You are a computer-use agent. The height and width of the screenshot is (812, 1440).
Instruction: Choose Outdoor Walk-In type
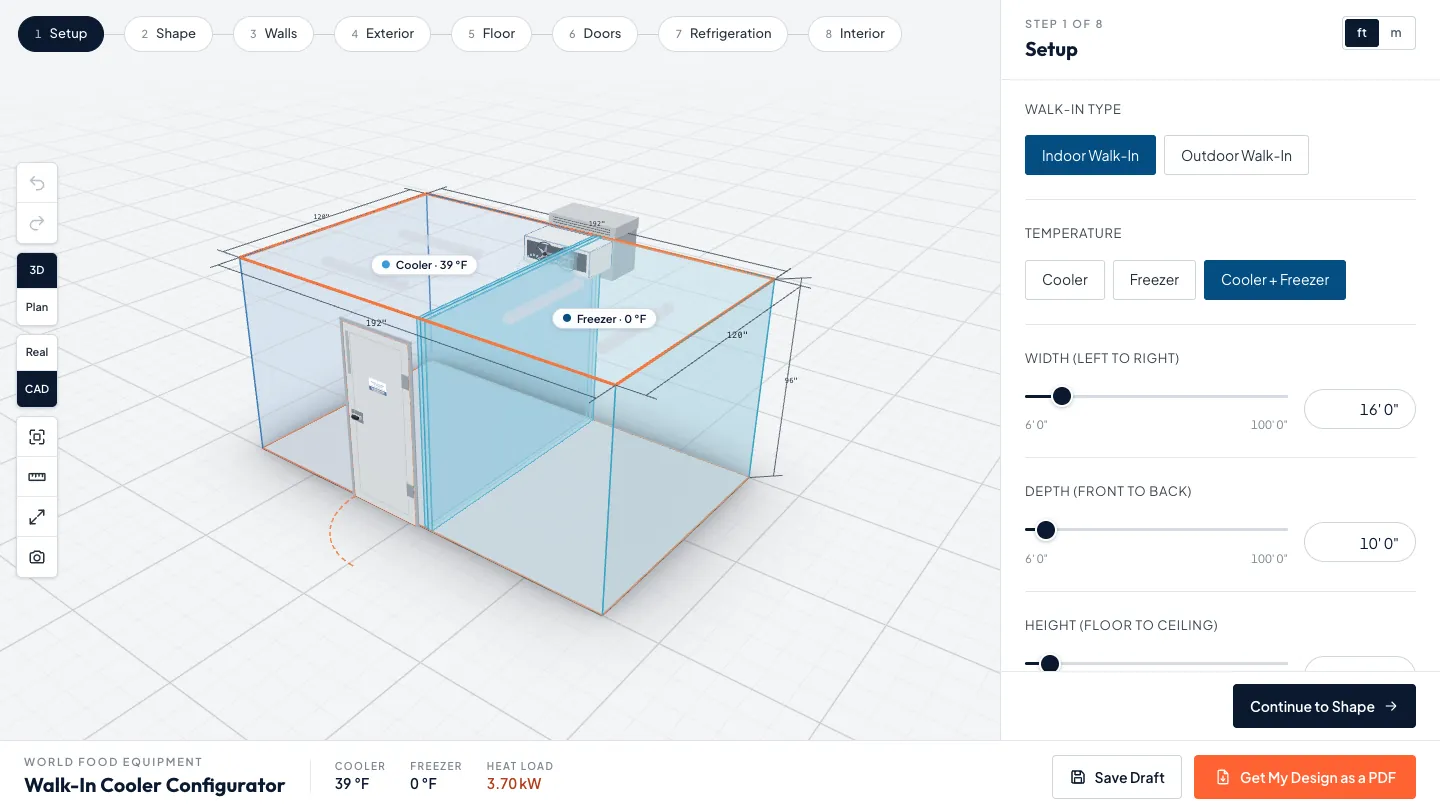point(1236,155)
